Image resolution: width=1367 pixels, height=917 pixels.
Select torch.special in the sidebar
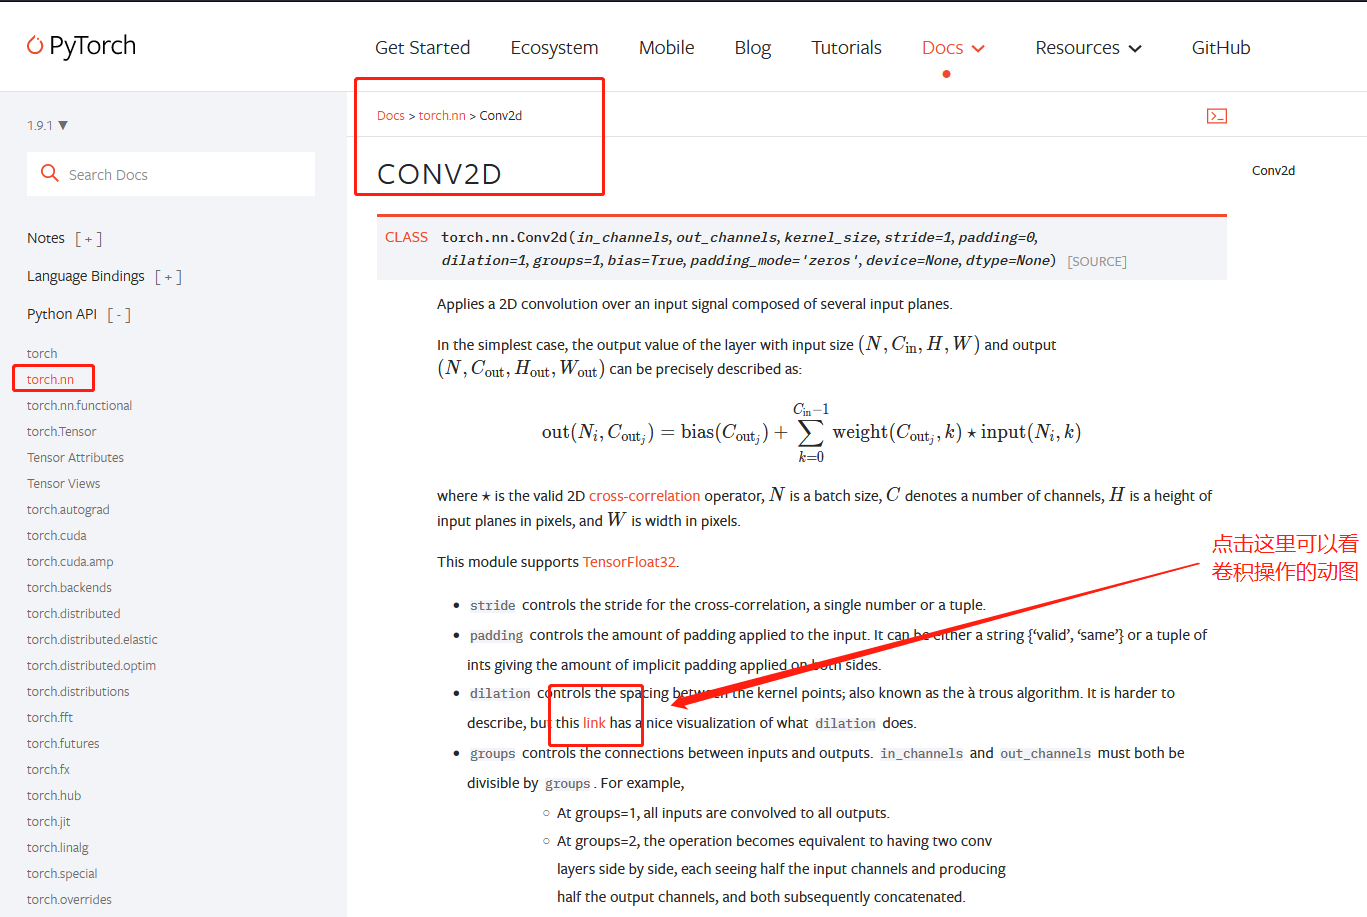point(62,873)
